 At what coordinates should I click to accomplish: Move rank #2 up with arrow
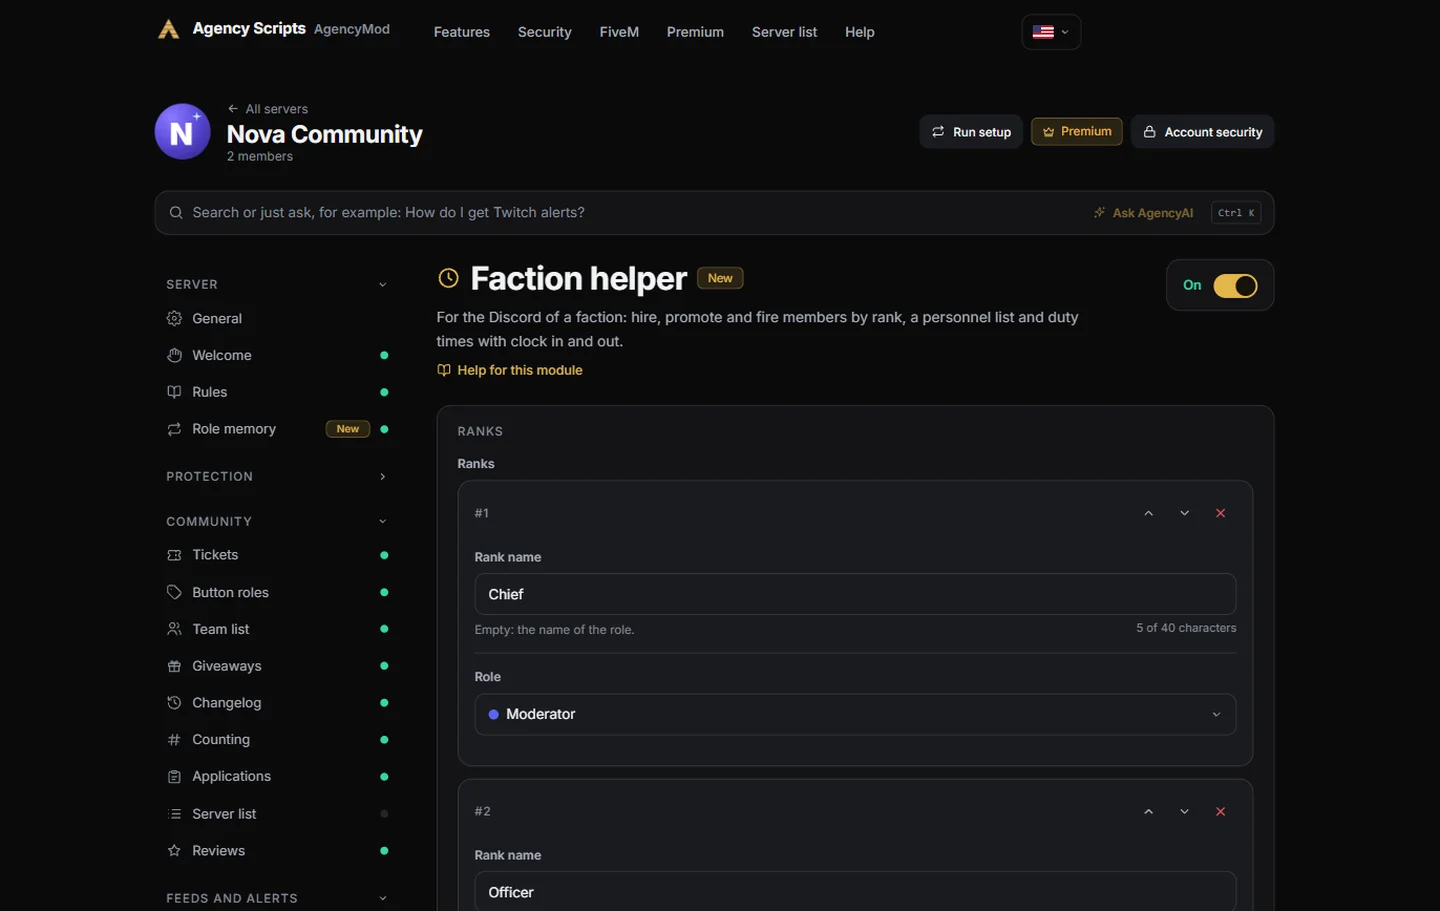1148,811
